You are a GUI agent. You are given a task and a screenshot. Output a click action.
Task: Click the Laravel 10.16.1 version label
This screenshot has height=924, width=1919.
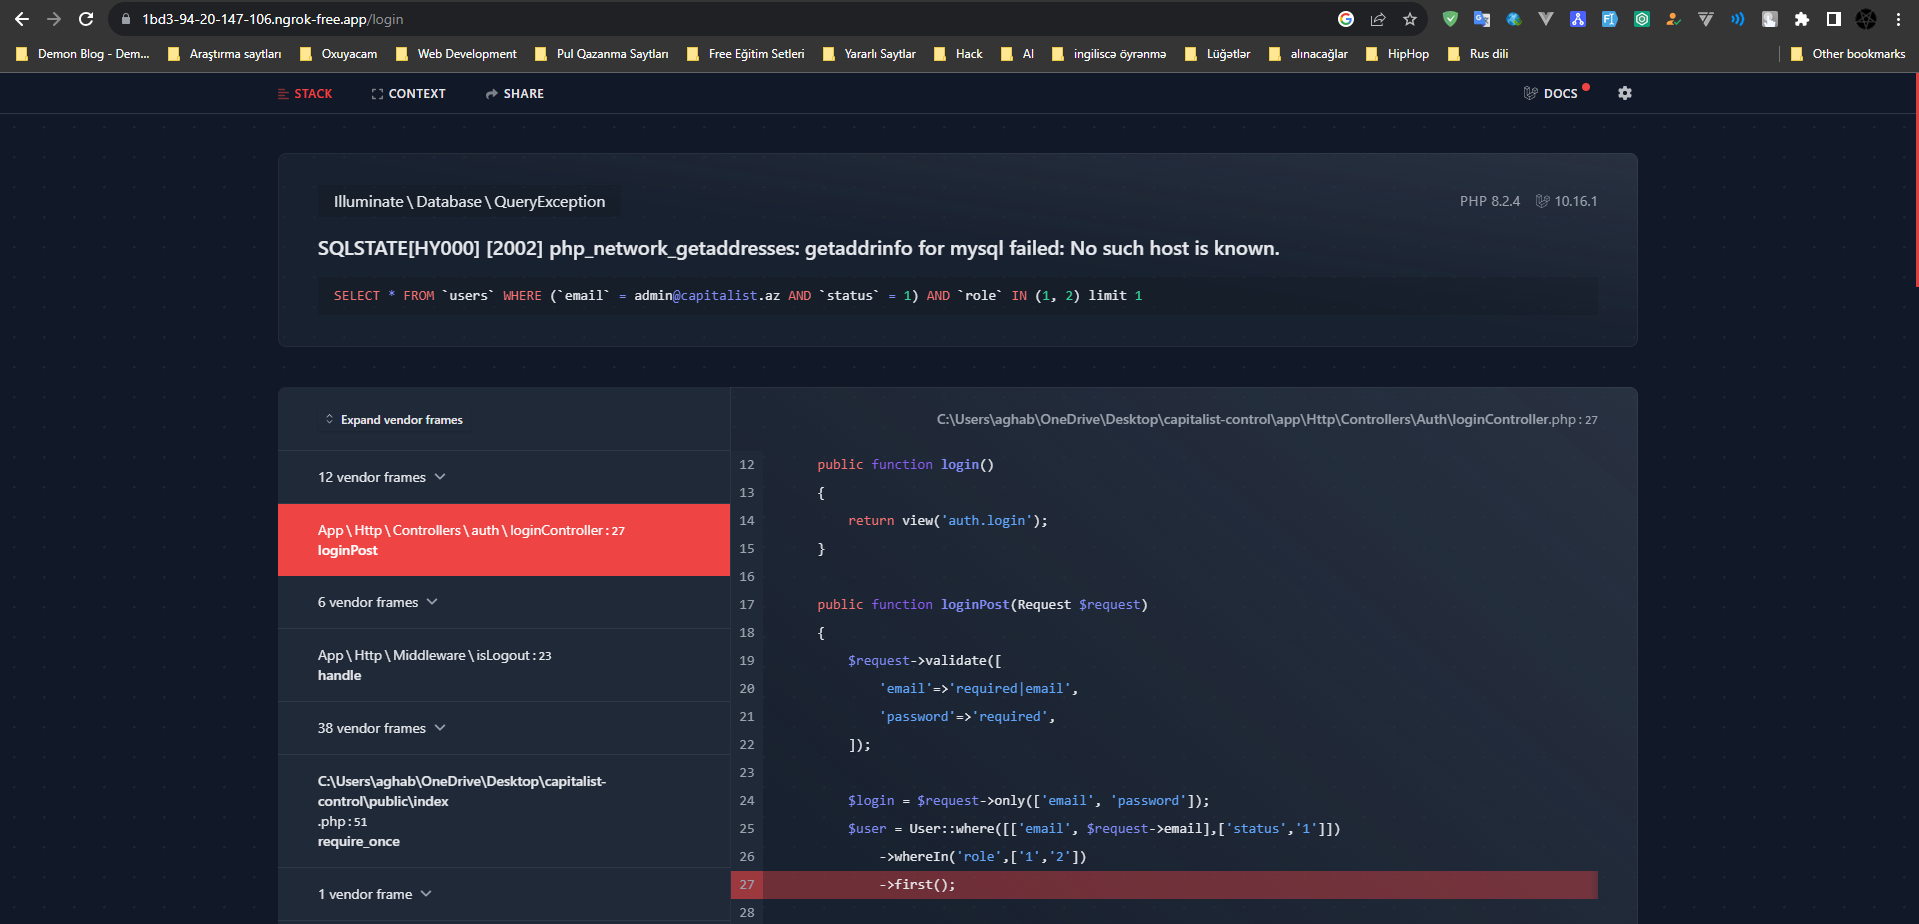tap(1566, 201)
